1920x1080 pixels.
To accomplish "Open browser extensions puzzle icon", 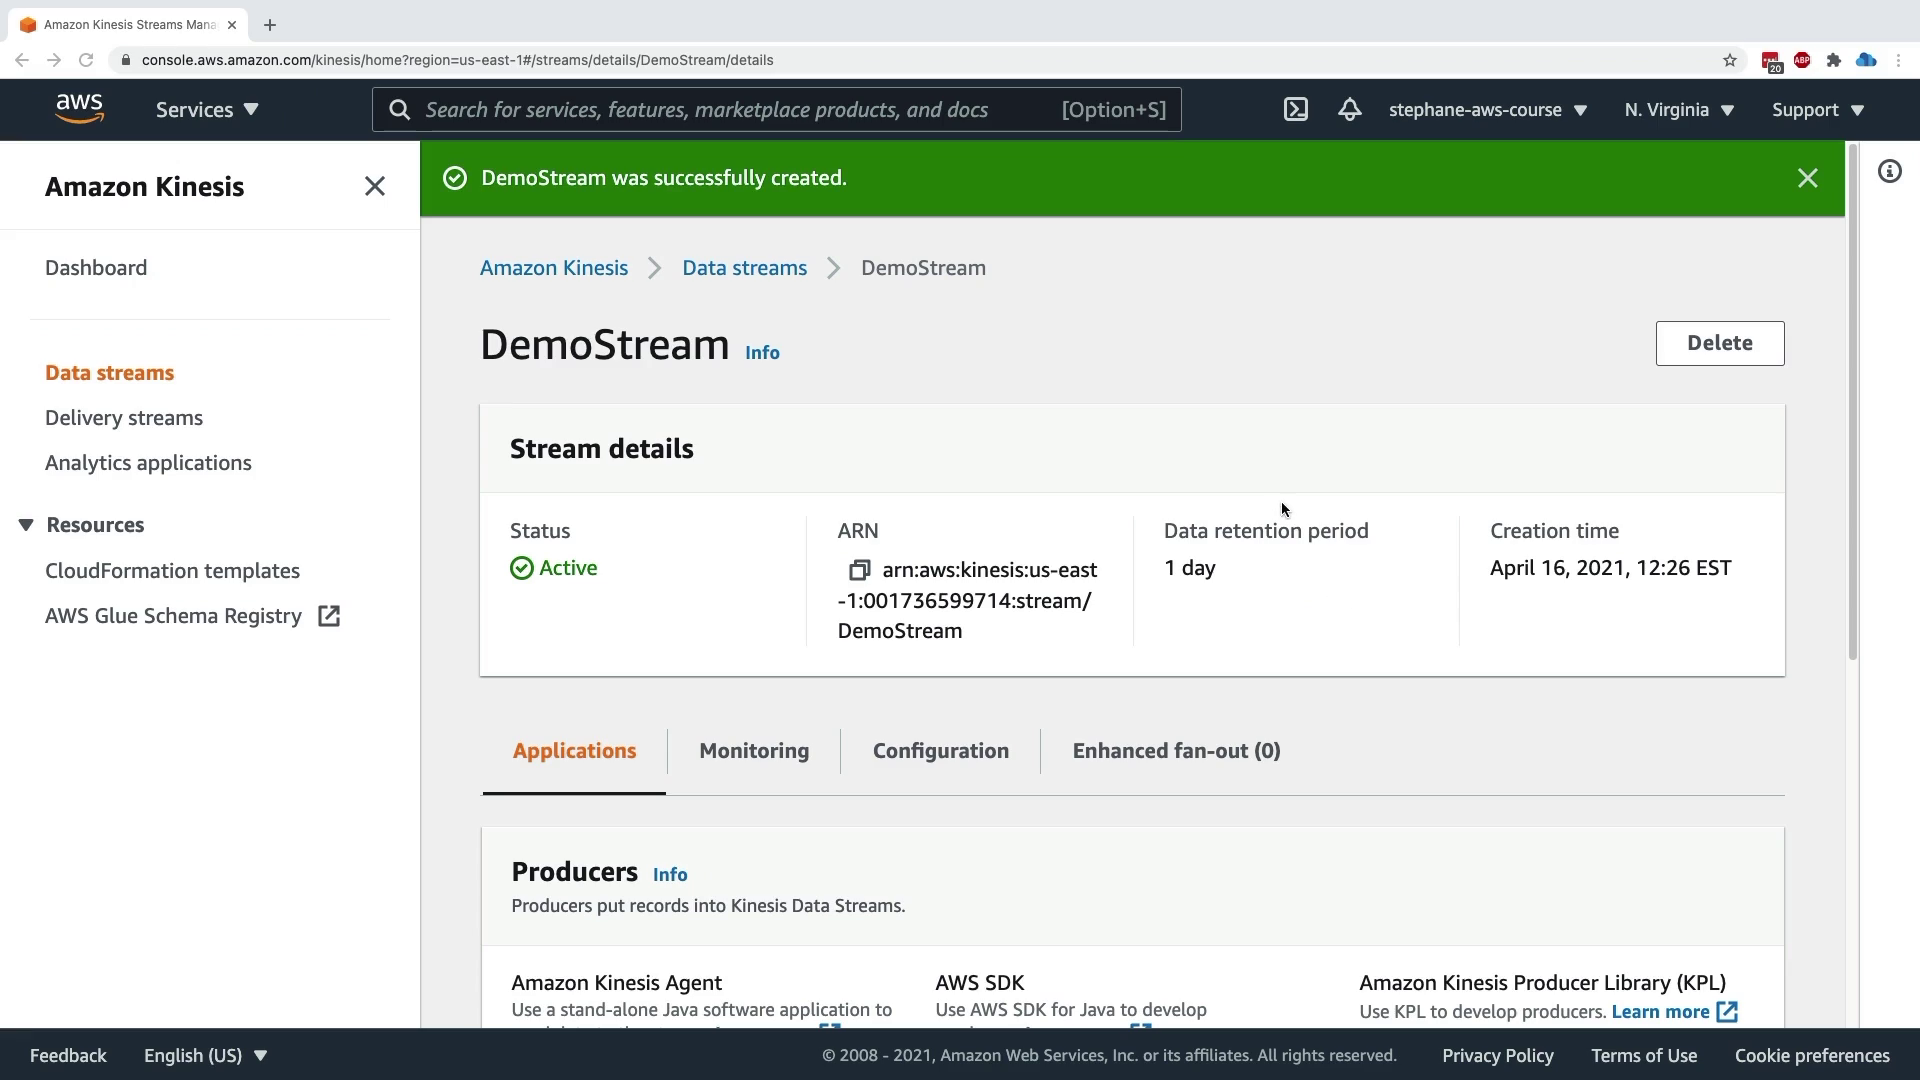I will pos(1833,60).
